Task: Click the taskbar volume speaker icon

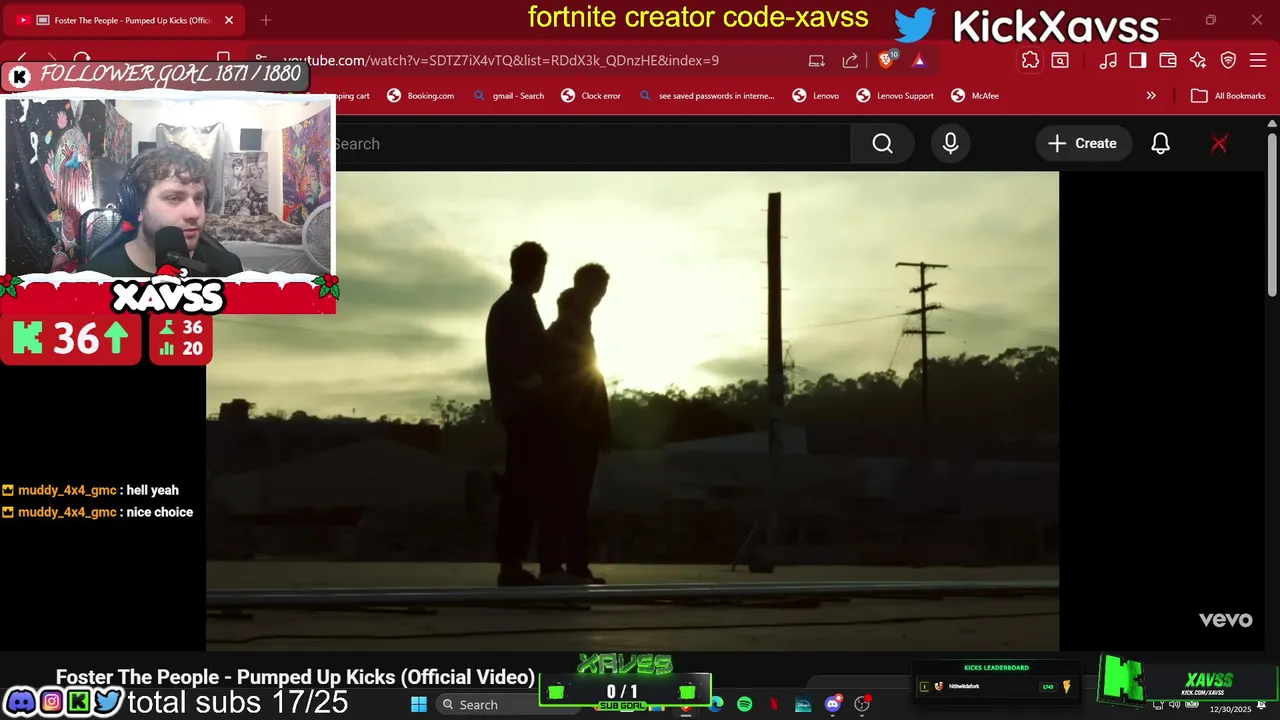Action: (x=1176, y=705)
